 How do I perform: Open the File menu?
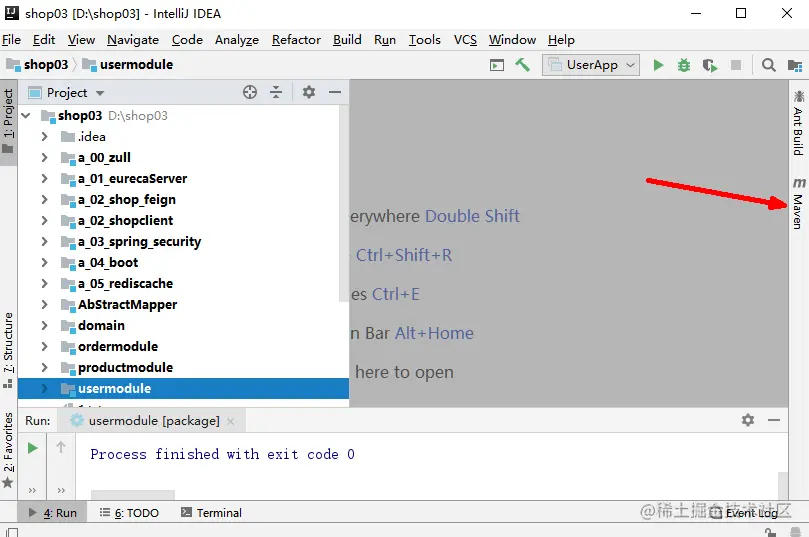pyautogui.click(x=11, y=40)
